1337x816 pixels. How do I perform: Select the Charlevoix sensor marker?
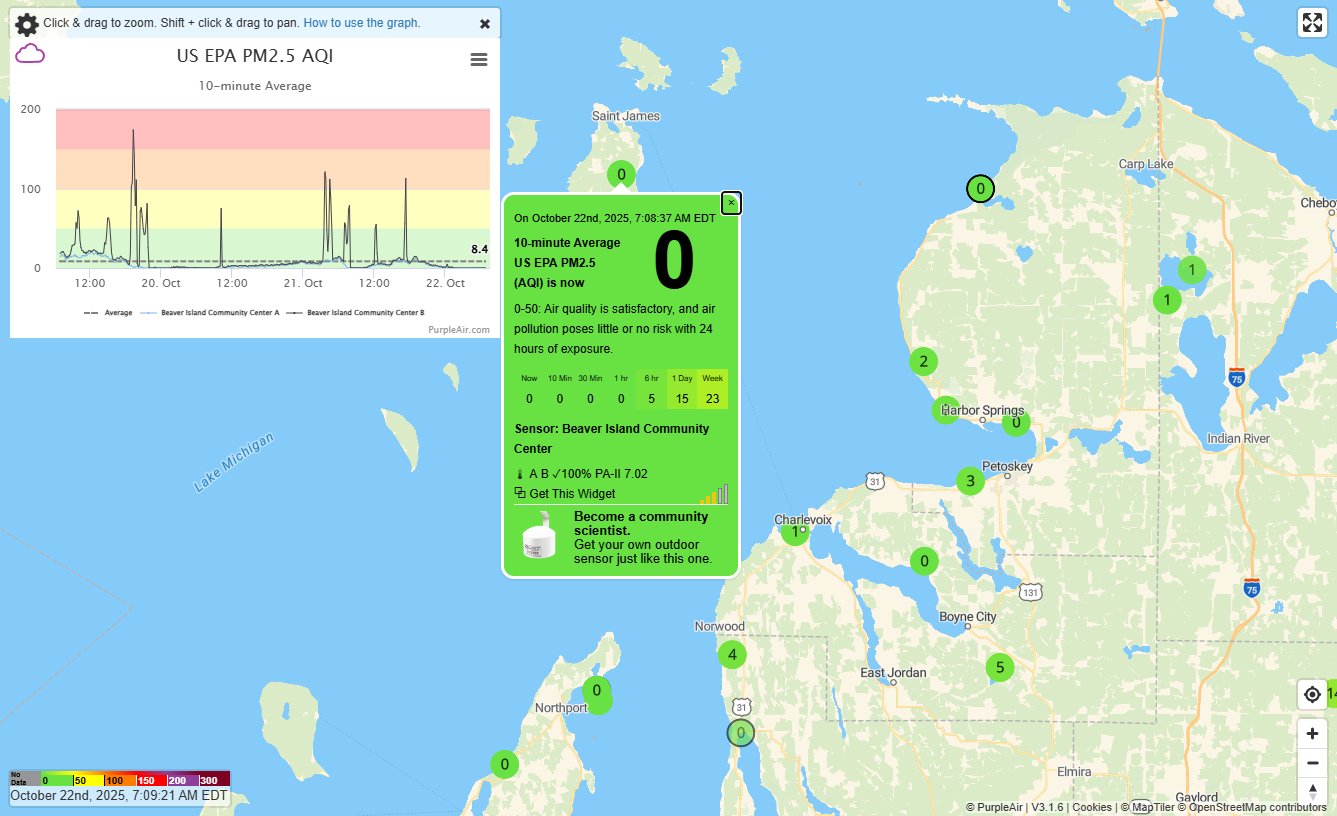[795, 532]
